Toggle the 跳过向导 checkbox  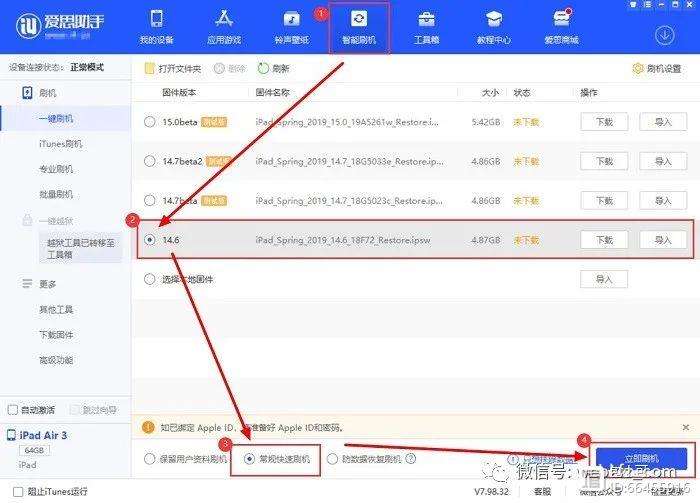click(75, 409)
